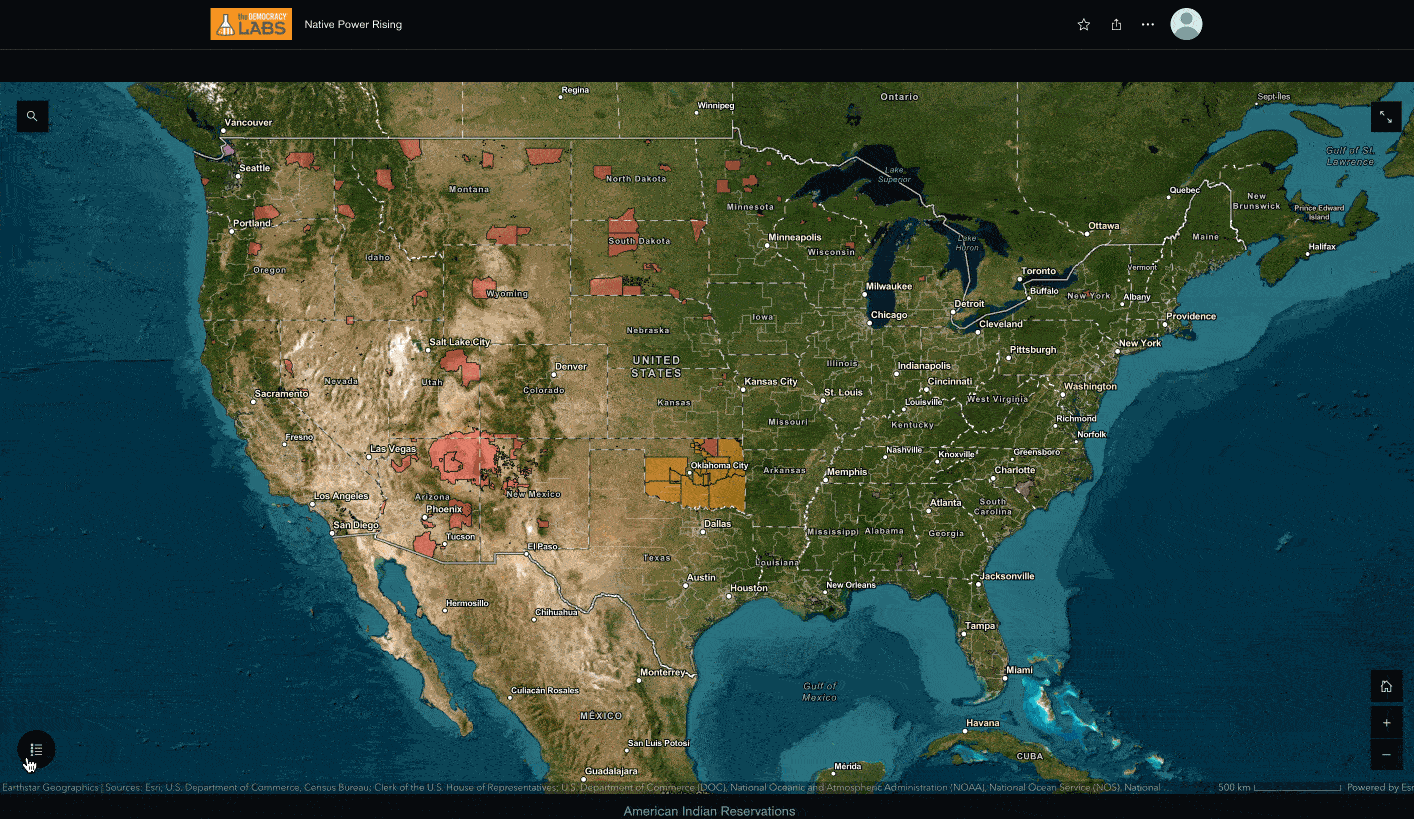Click the Memphis city label

(x=847, y=471)
